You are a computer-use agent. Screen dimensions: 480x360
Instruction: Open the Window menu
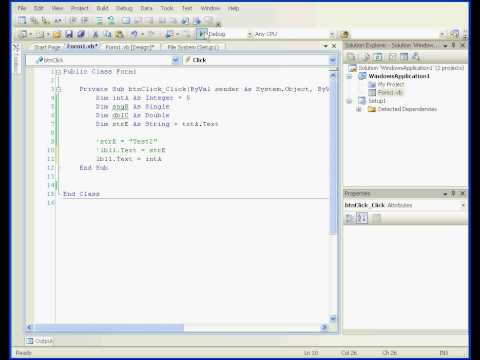coord(210,8)
